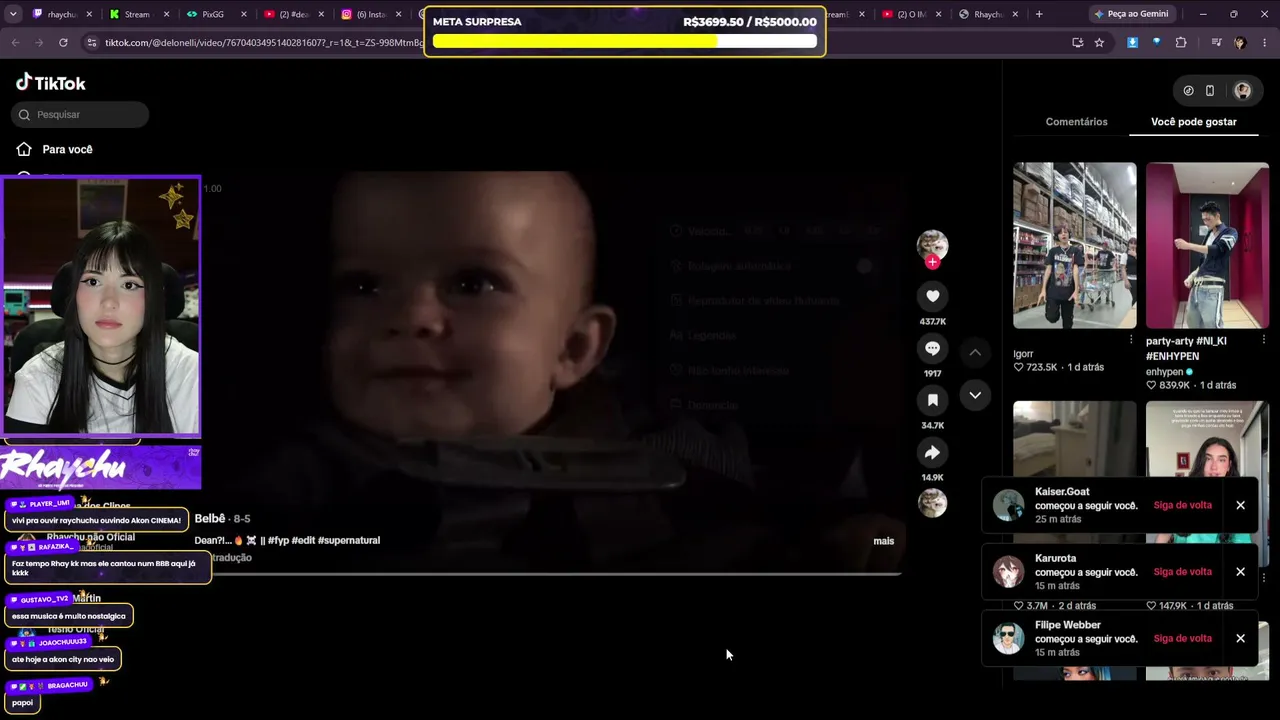Open the Belbê creator name link
Image resolution: width=1280 pixels, height=720 pixels.
pyautogui.click(x=210, y=519)
